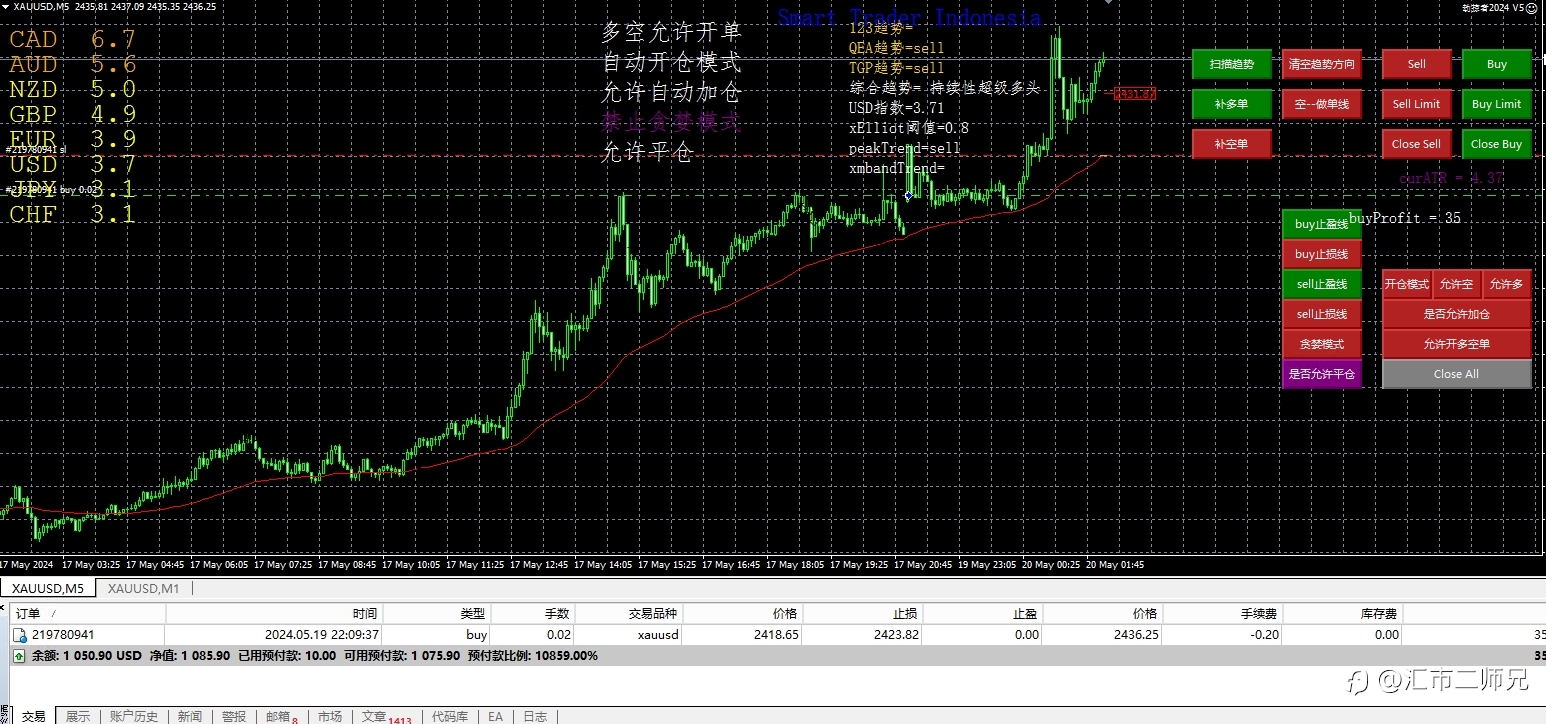The width and height of the screenshot is (1546, 724).
Task: Click the #219780941 sl line label on chart
Action: (36, 150)
